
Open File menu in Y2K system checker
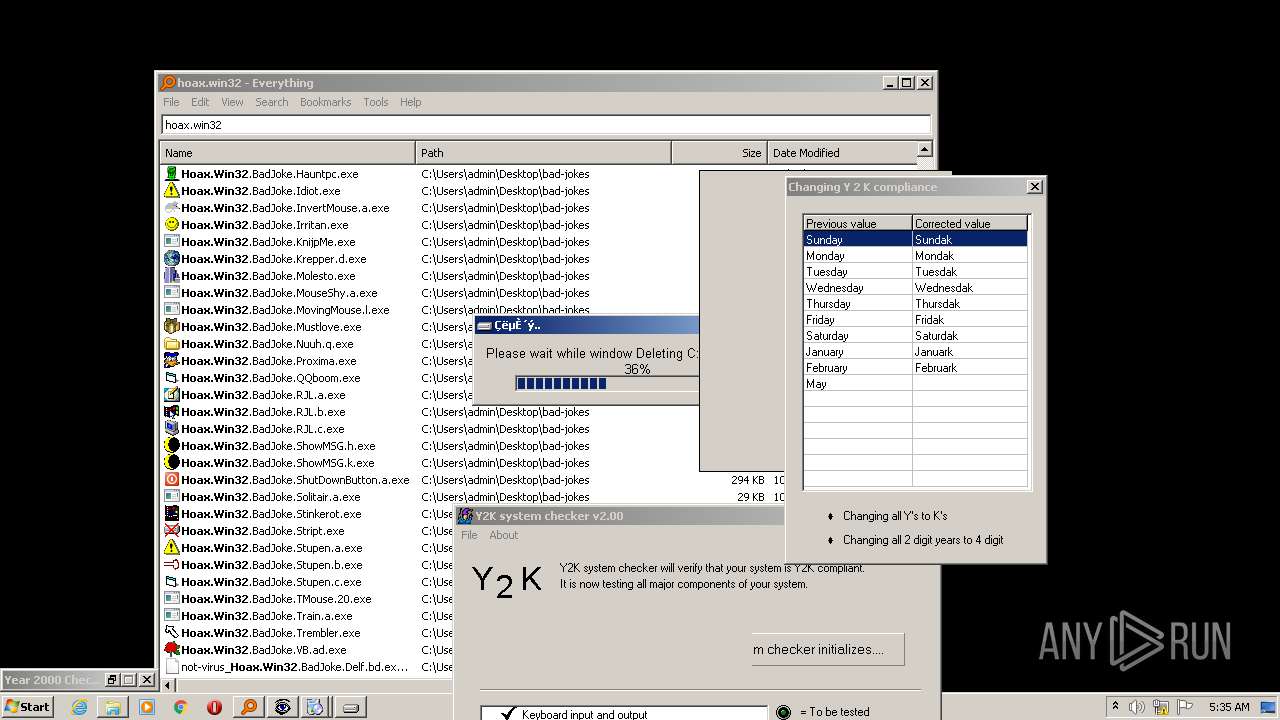tap(469, 535)
